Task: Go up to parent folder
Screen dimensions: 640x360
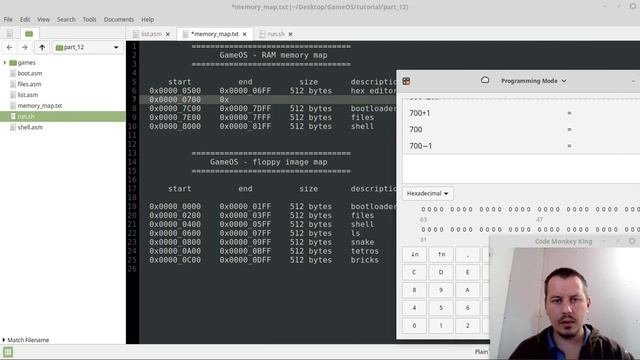Action: (42, 47)
